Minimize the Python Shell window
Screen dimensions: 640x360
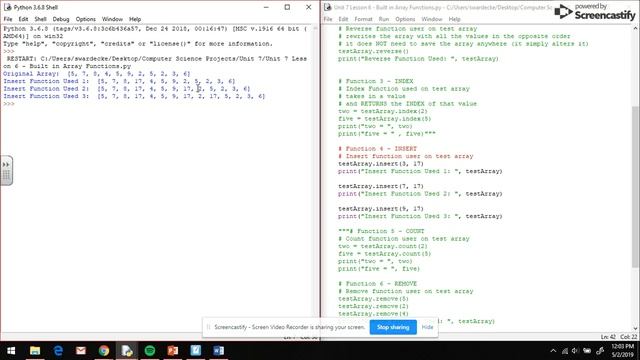(266, 7)
